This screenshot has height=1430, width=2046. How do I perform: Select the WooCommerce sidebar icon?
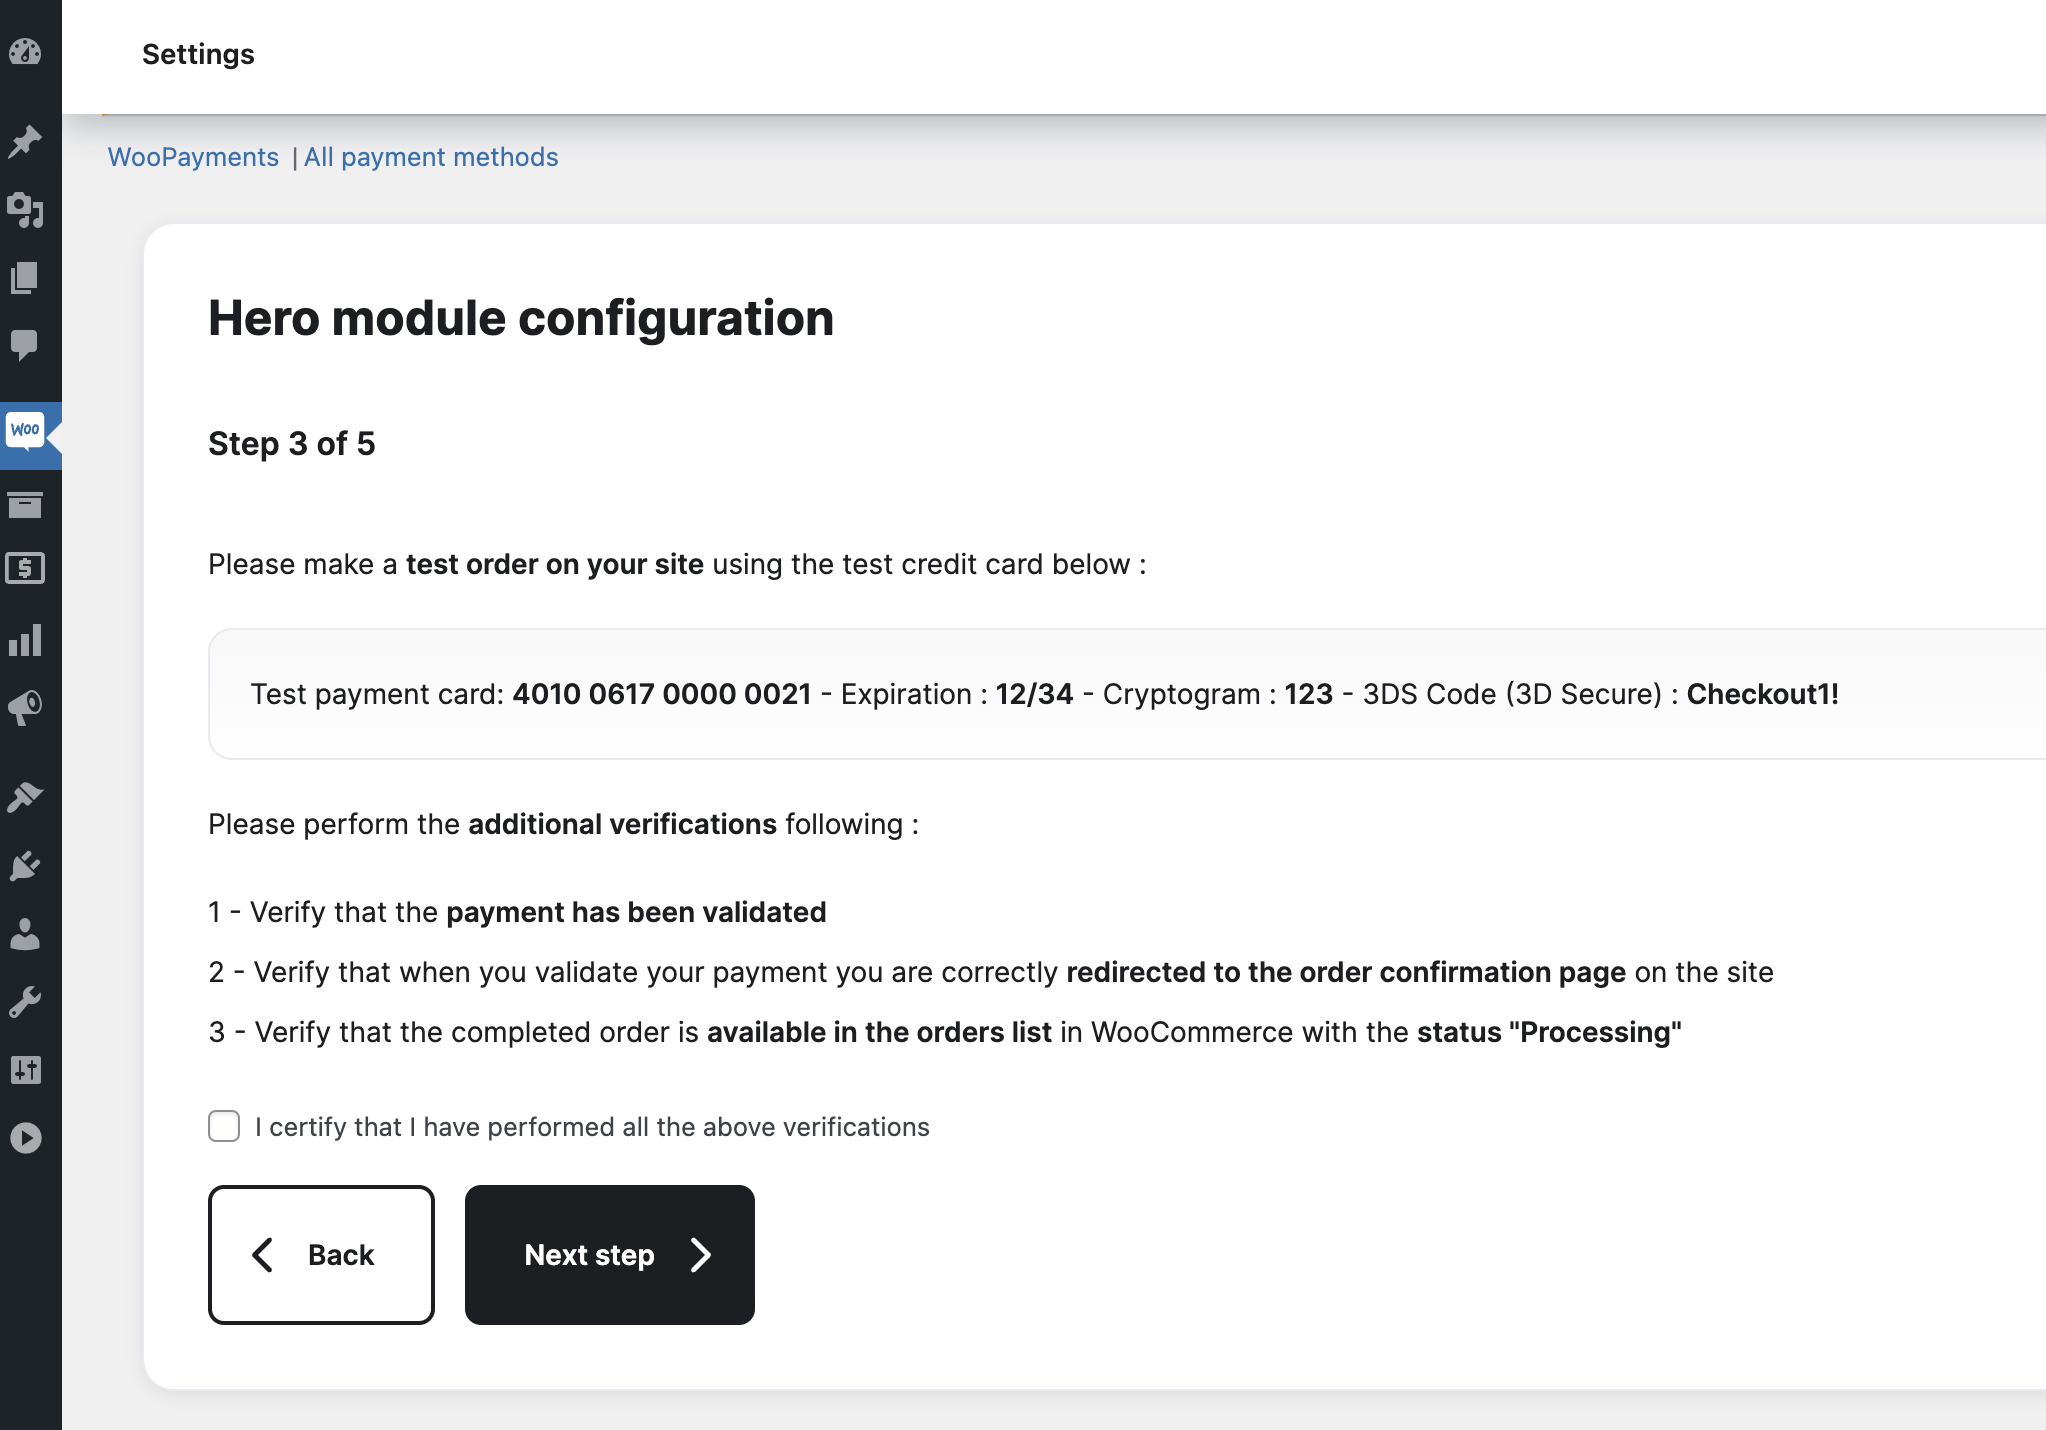(x=25, y=431)
